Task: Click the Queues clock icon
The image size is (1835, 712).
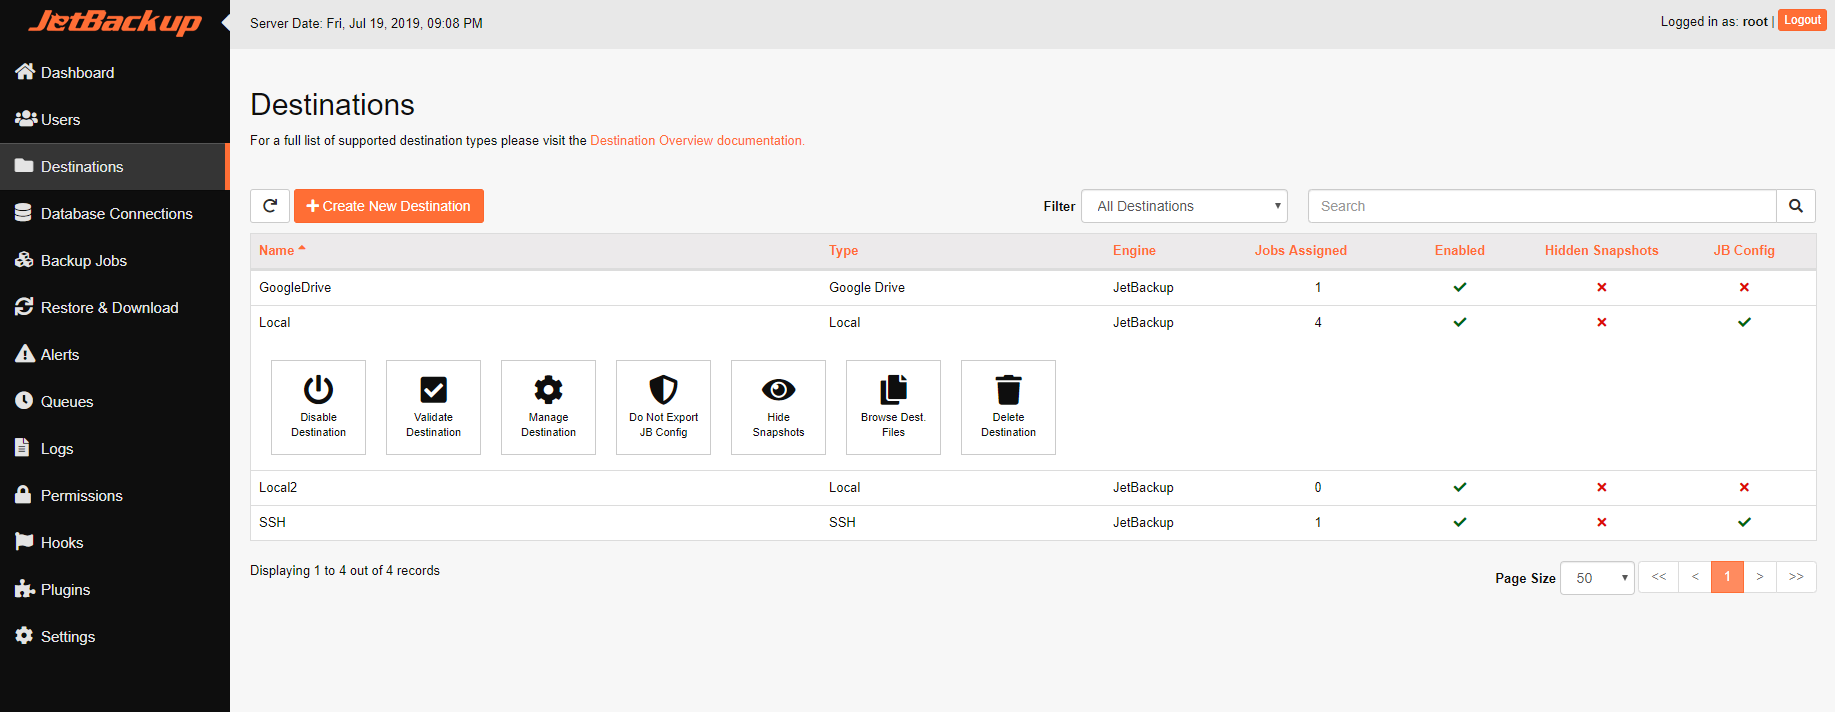Action: click(24, 401)
